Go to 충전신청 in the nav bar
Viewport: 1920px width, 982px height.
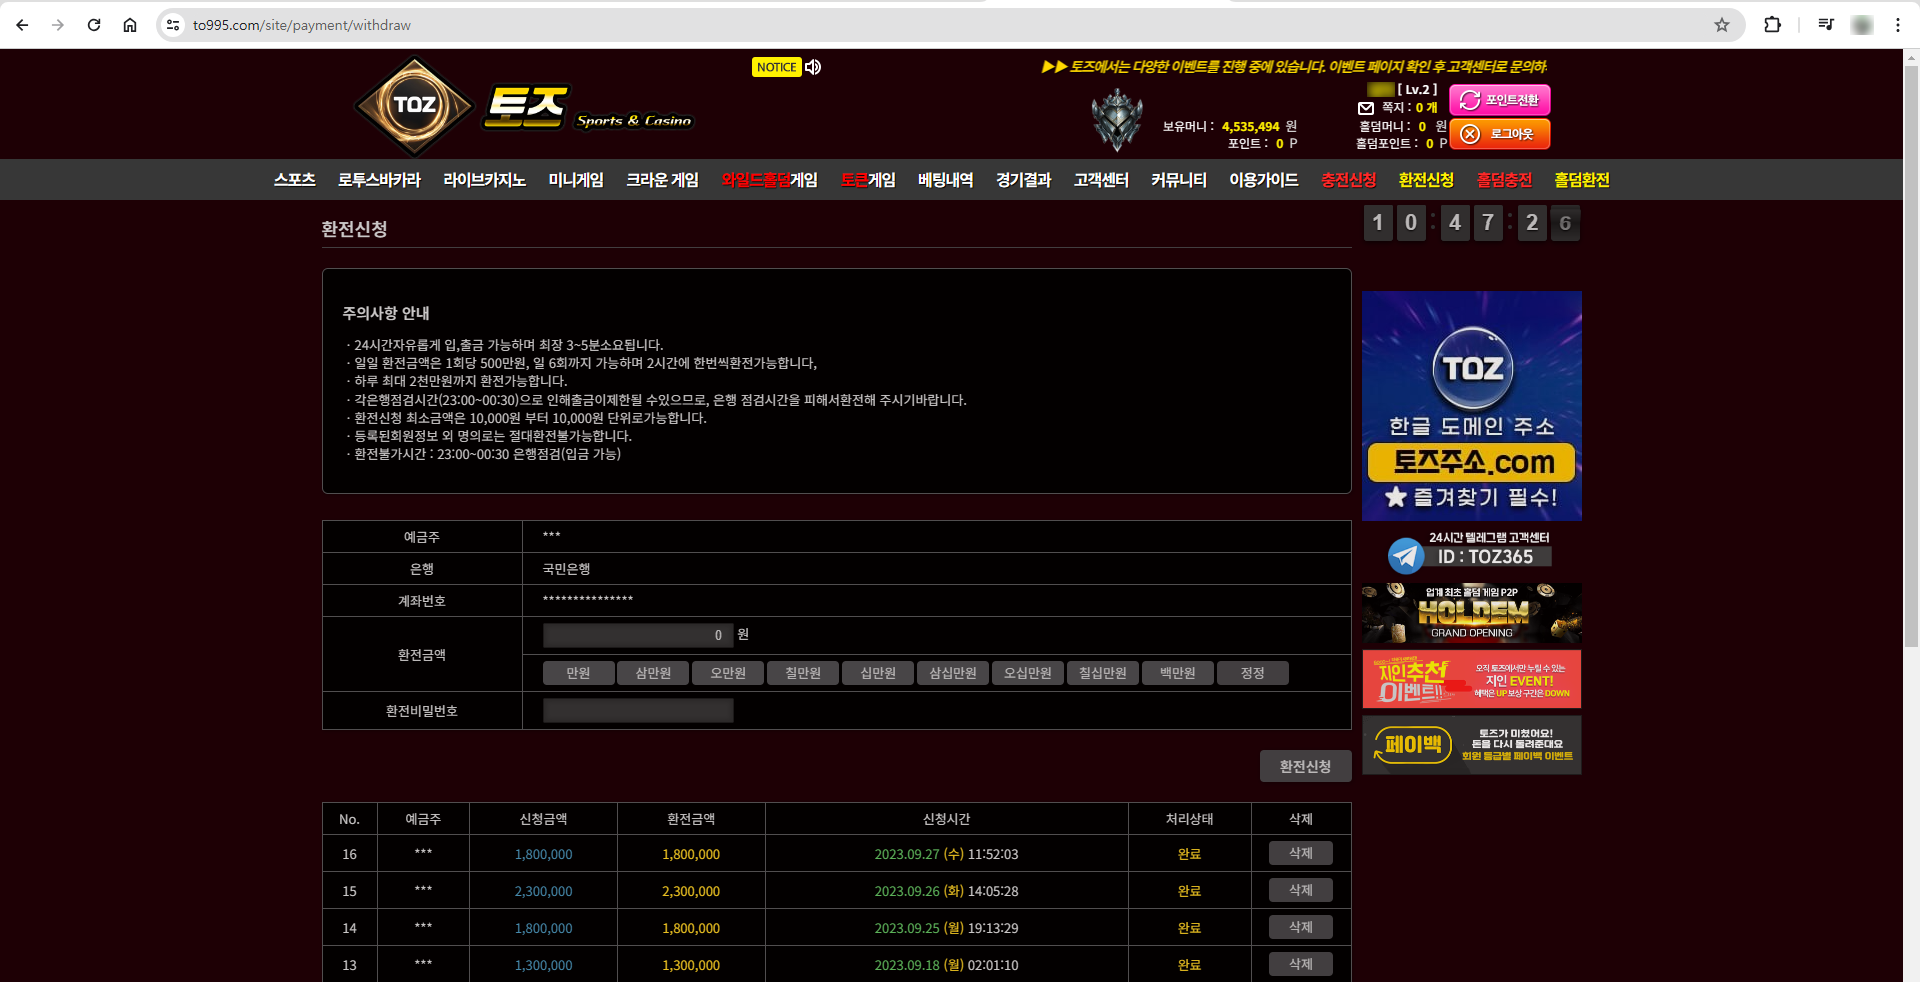1348,180
